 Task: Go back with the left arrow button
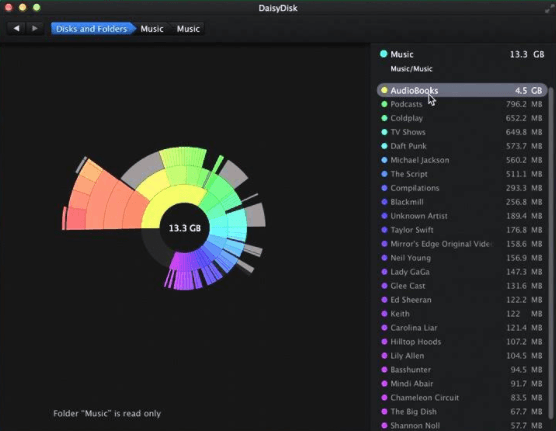click(16, 28)
